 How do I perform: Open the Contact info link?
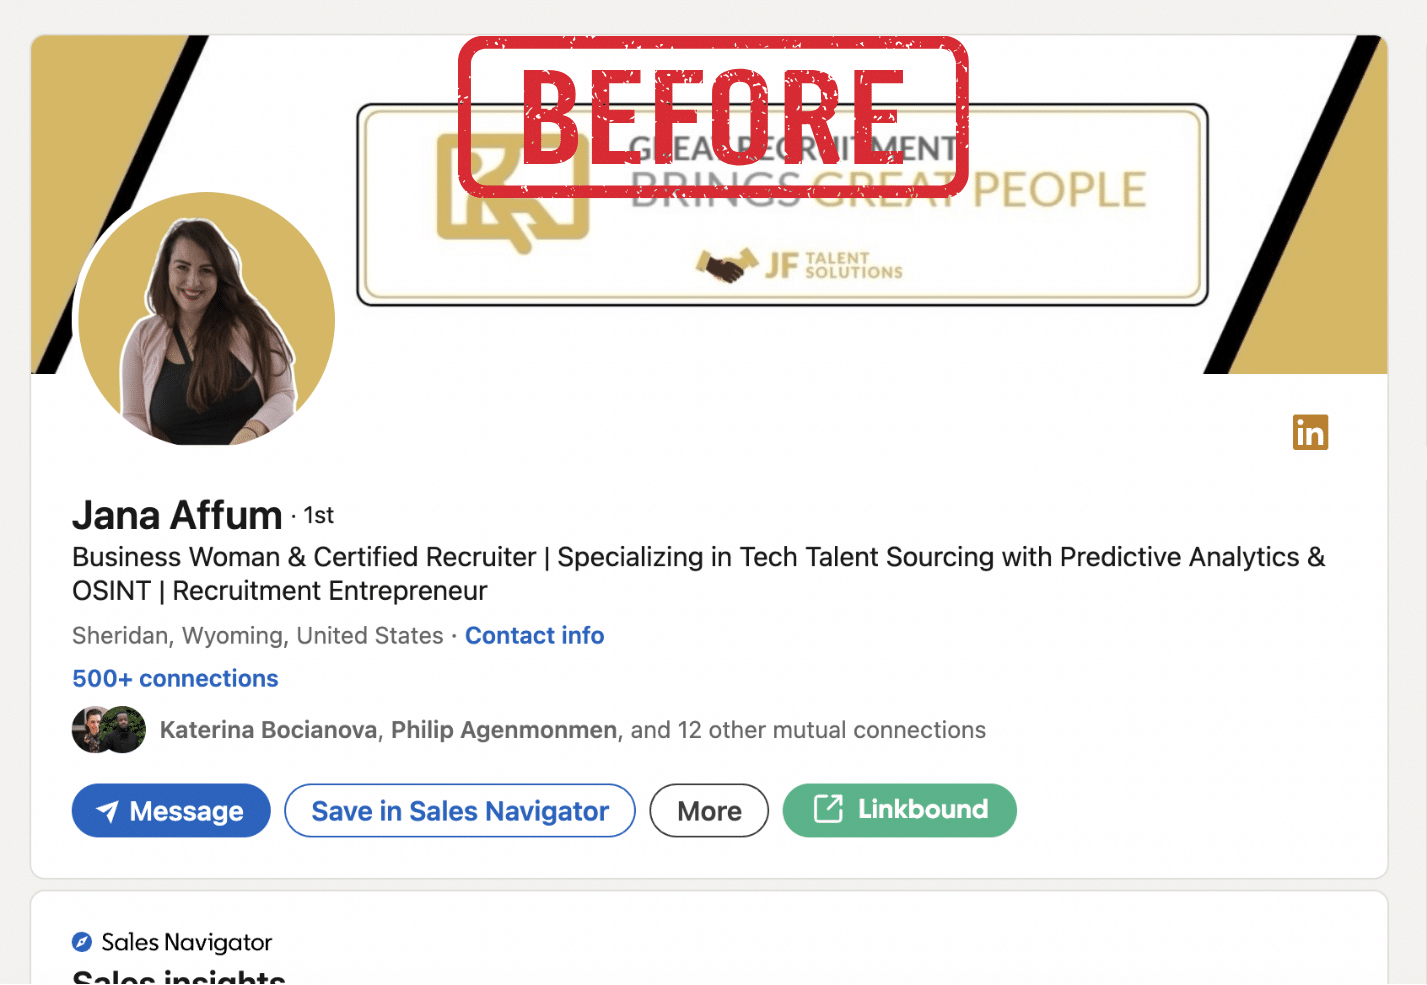534,636
